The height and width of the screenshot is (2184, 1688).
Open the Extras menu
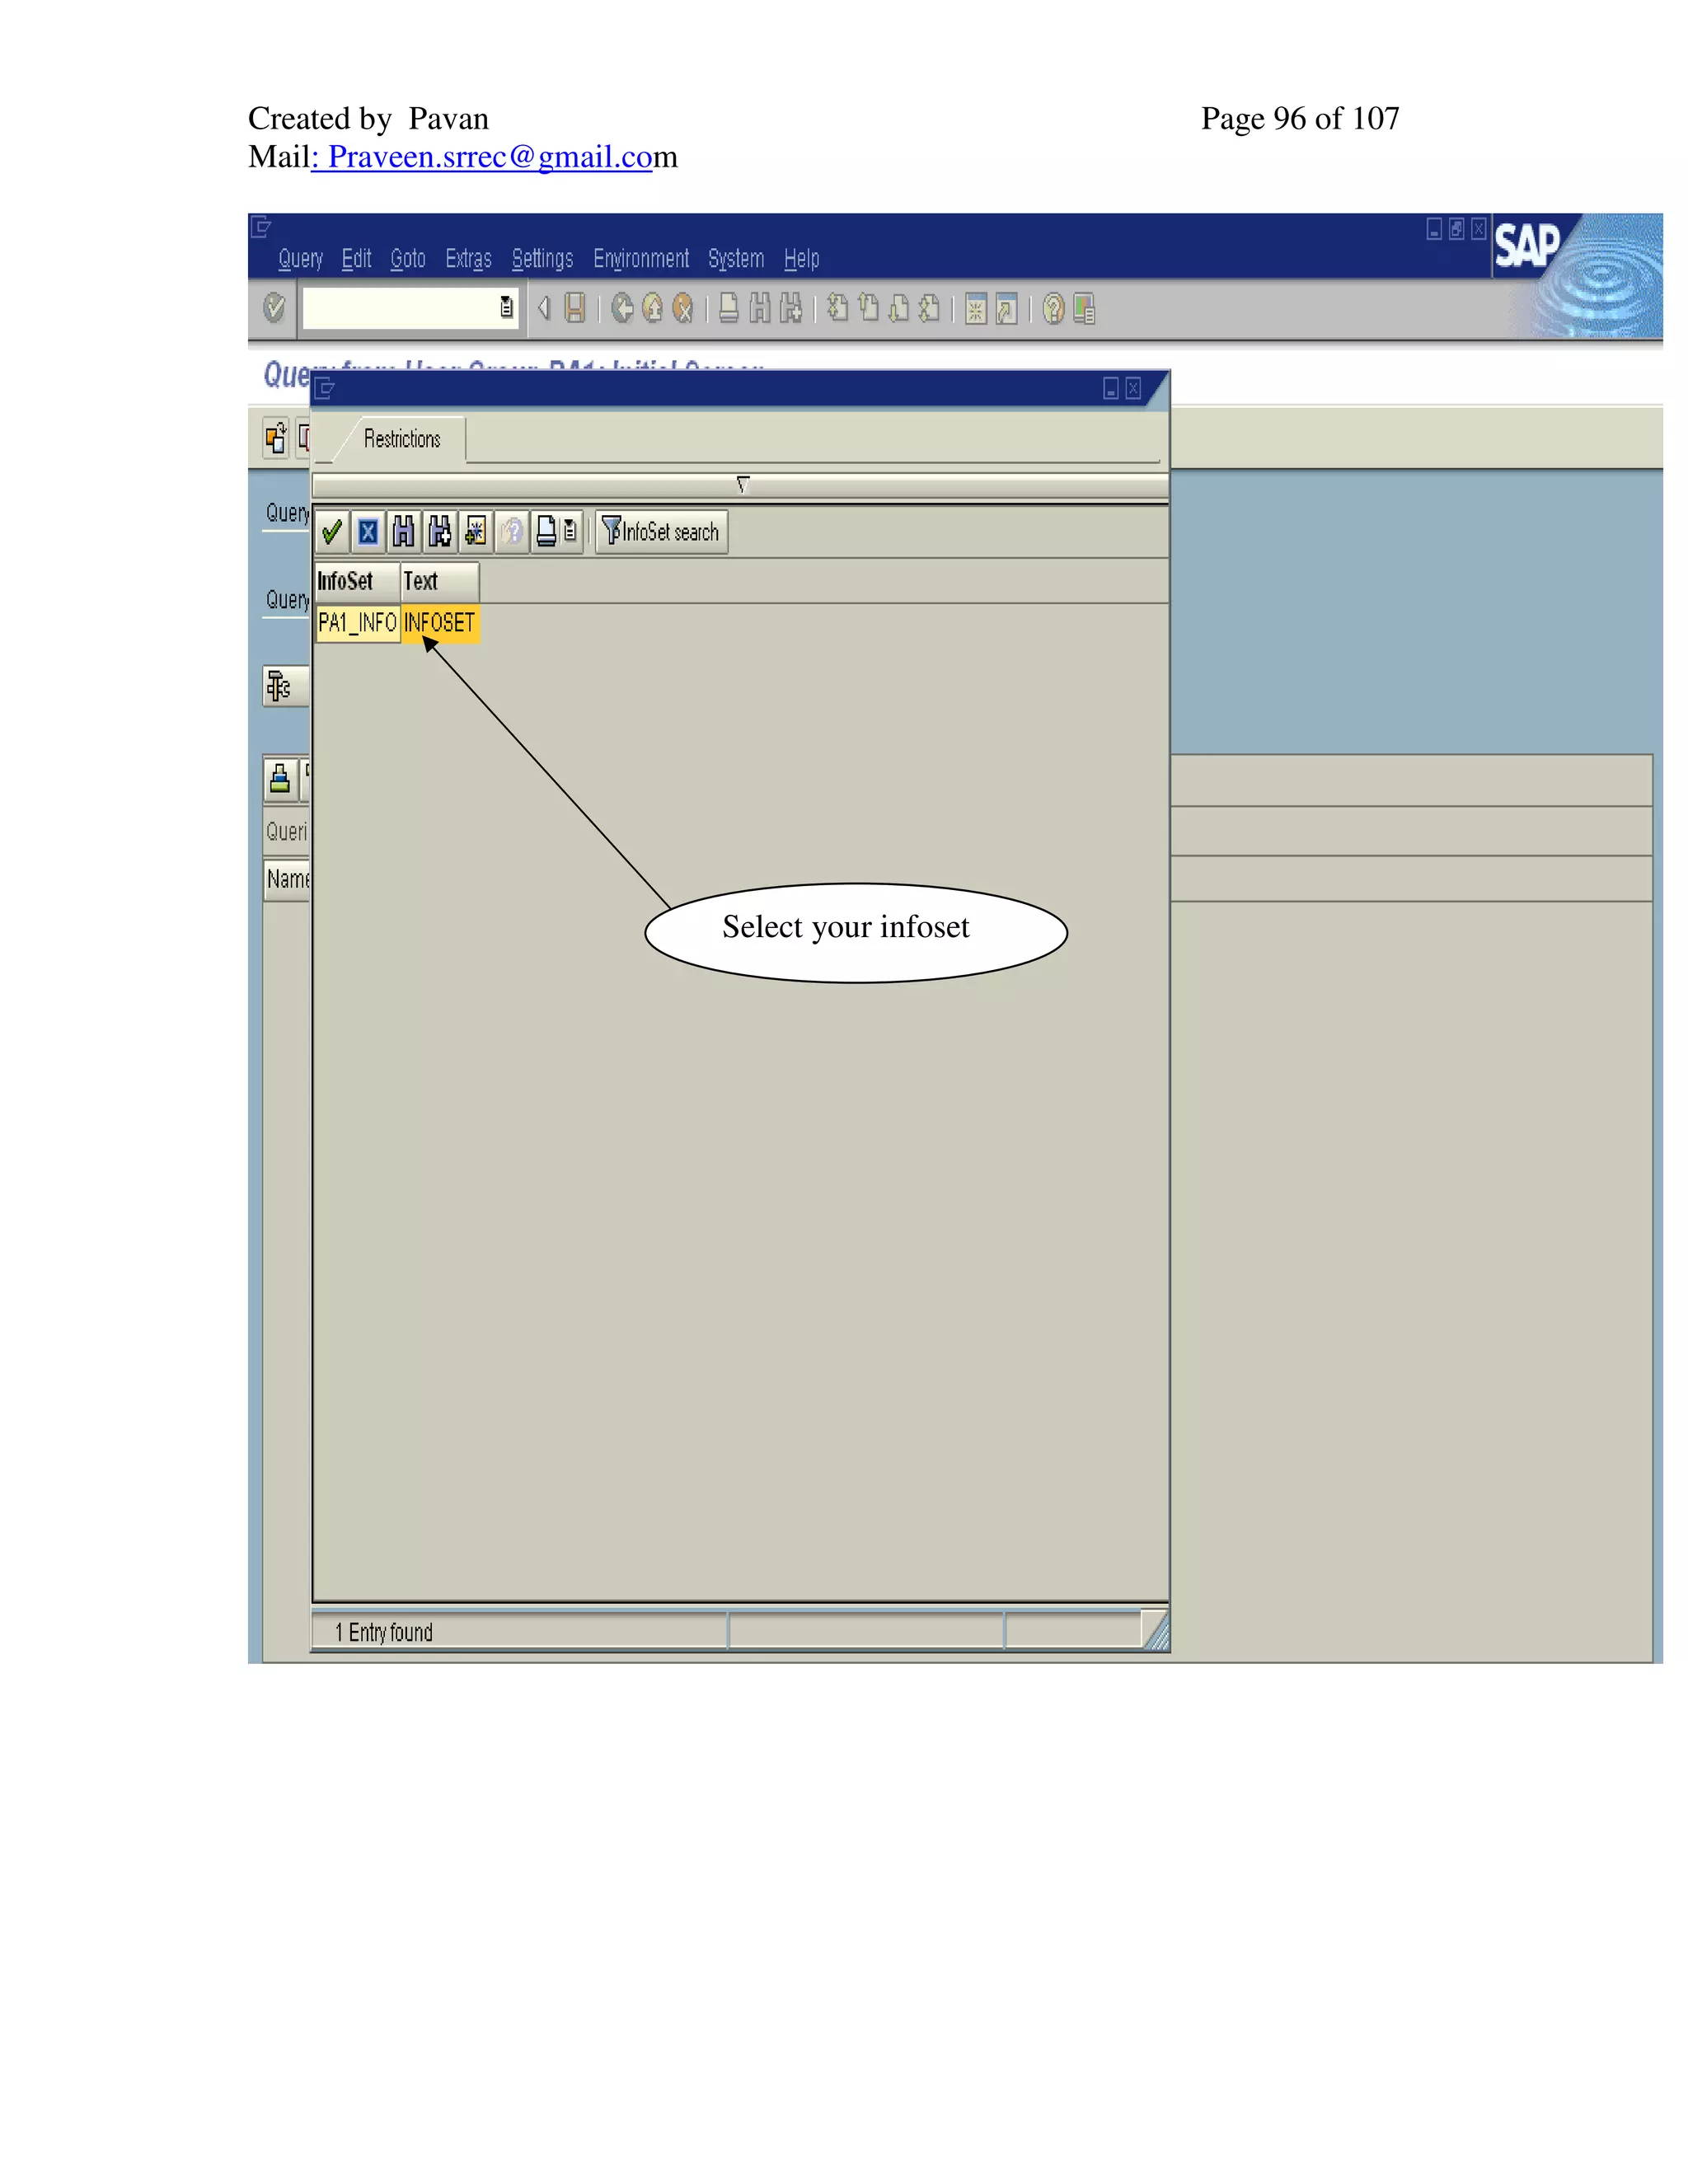pos(468,259)
